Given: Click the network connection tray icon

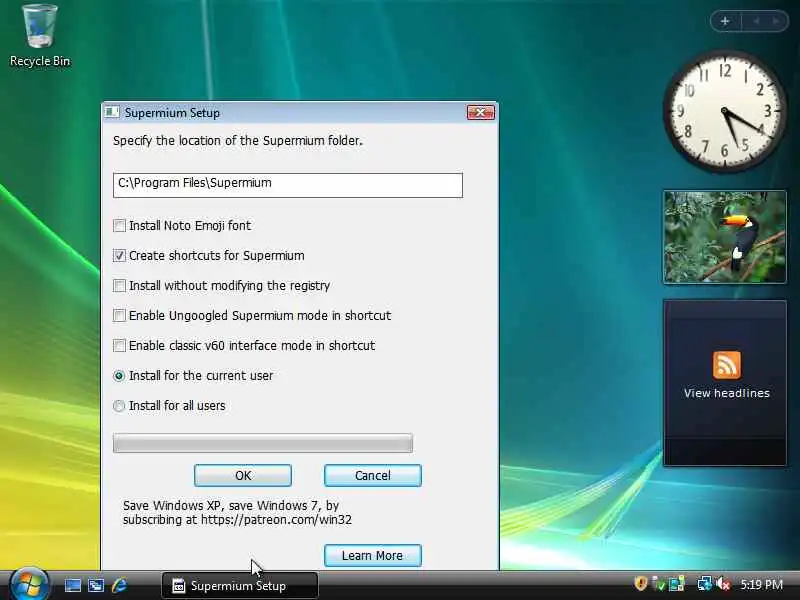Looking at the screenshot, I should 704,583.
